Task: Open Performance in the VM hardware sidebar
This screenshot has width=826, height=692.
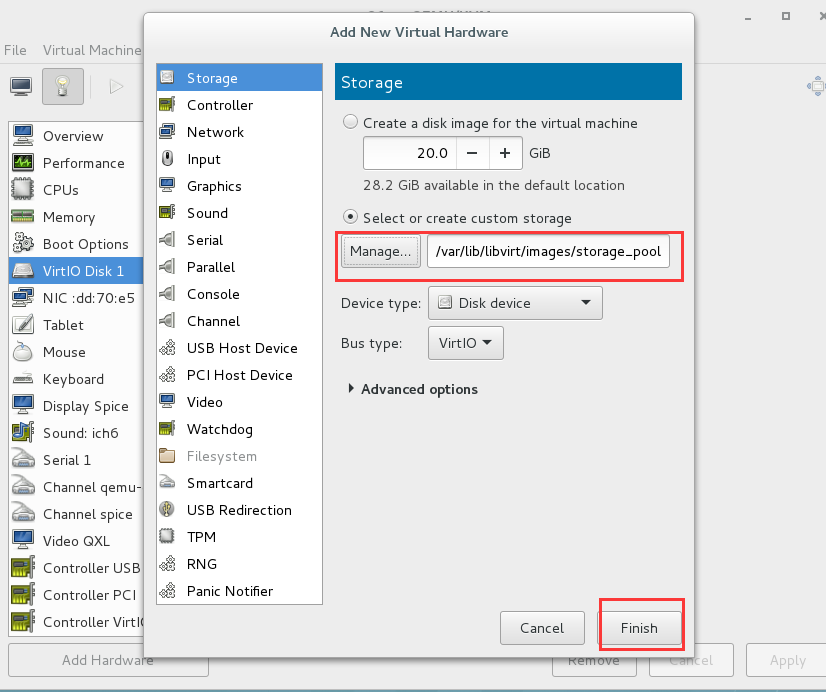Action: coord(76,163)
